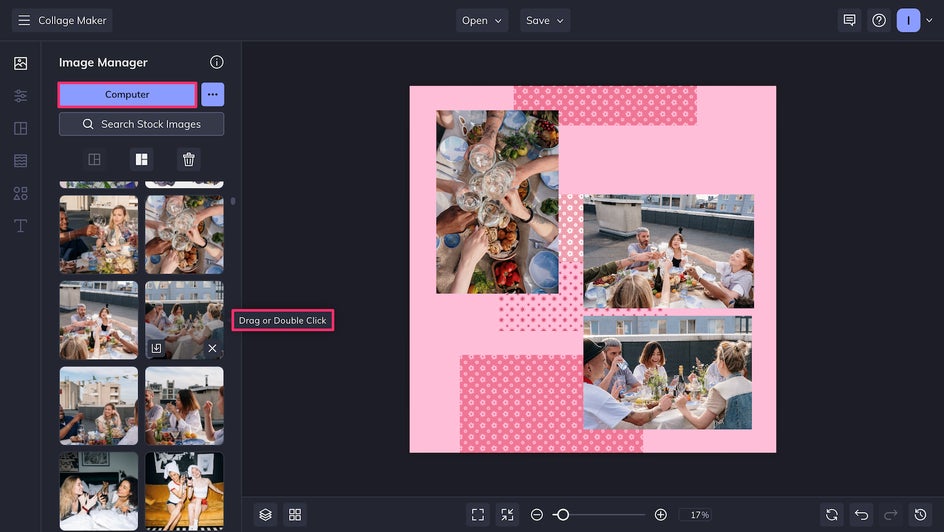Select the seated dinner group photo on canvas

click(667, 373)
